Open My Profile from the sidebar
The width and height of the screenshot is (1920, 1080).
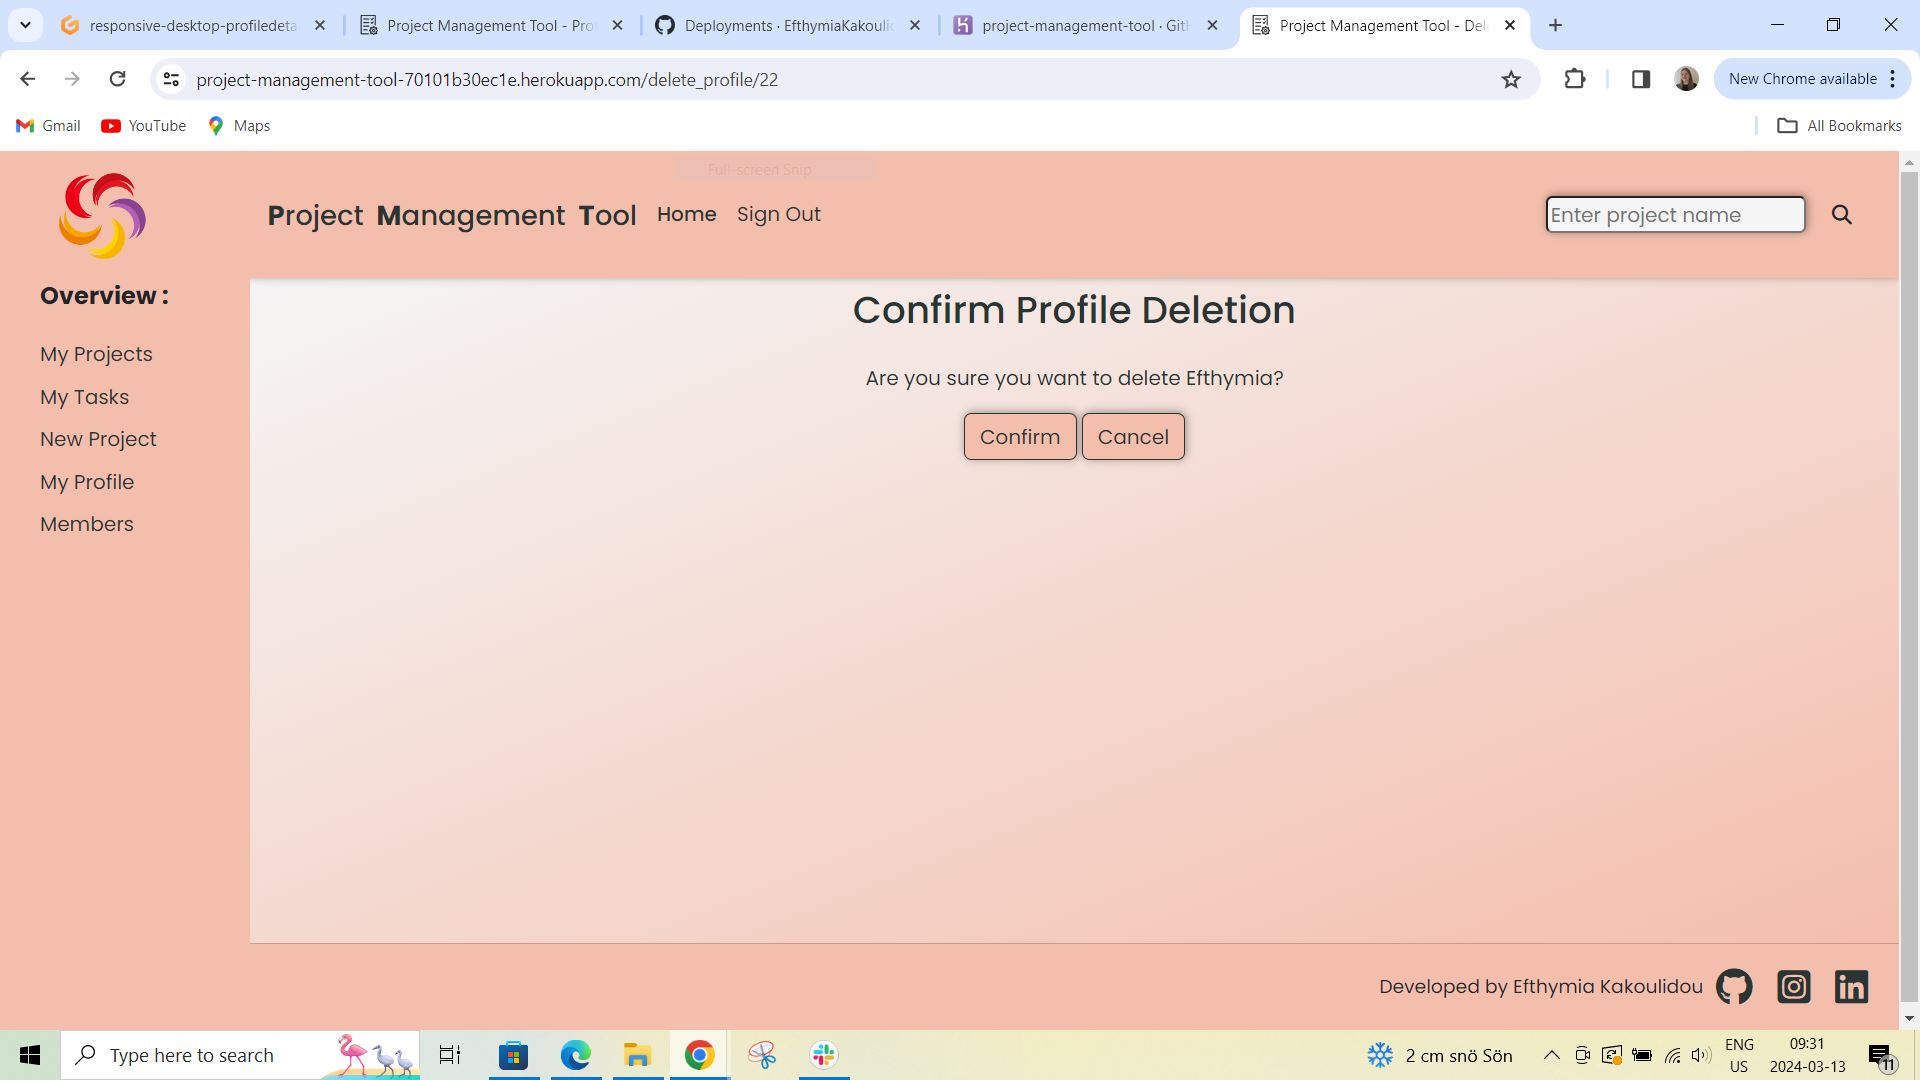click(x=87, y=482)
